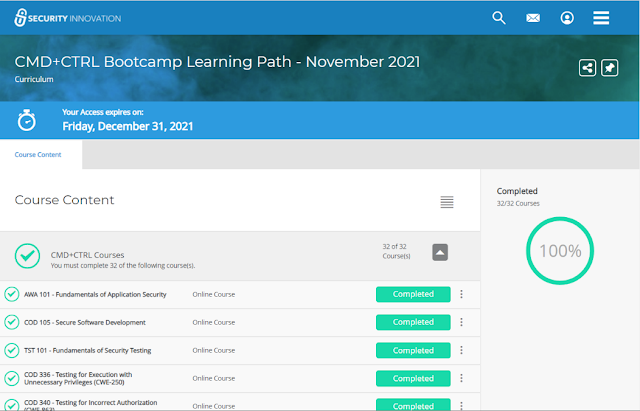
Task: Click the CMD+CTRL Bootcamp Learning Path title
Action: tap(217, 62)
